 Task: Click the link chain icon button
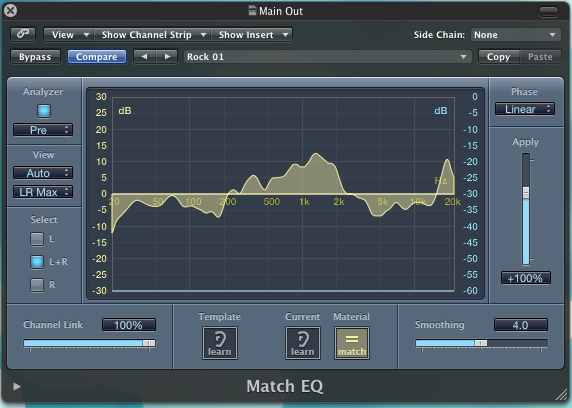pos(23,34)
